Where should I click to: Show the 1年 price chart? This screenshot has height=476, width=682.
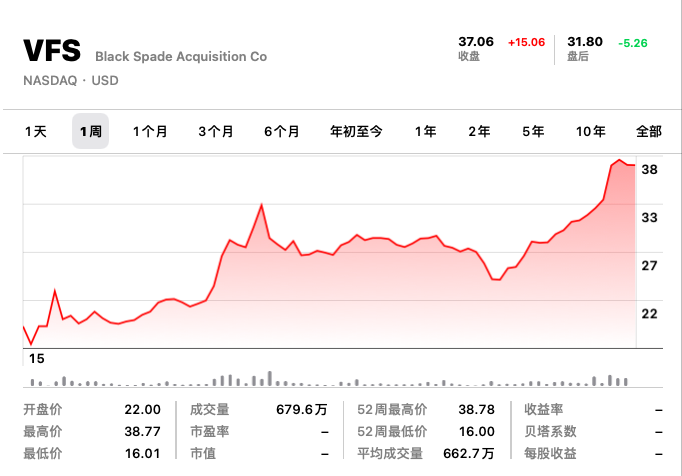click(425, 131)
